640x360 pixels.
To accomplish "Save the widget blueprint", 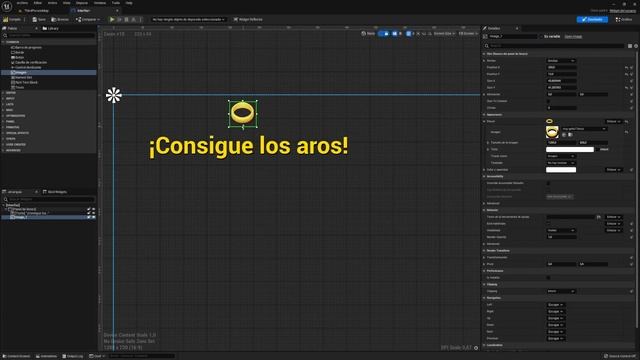I will click(39, 19).
